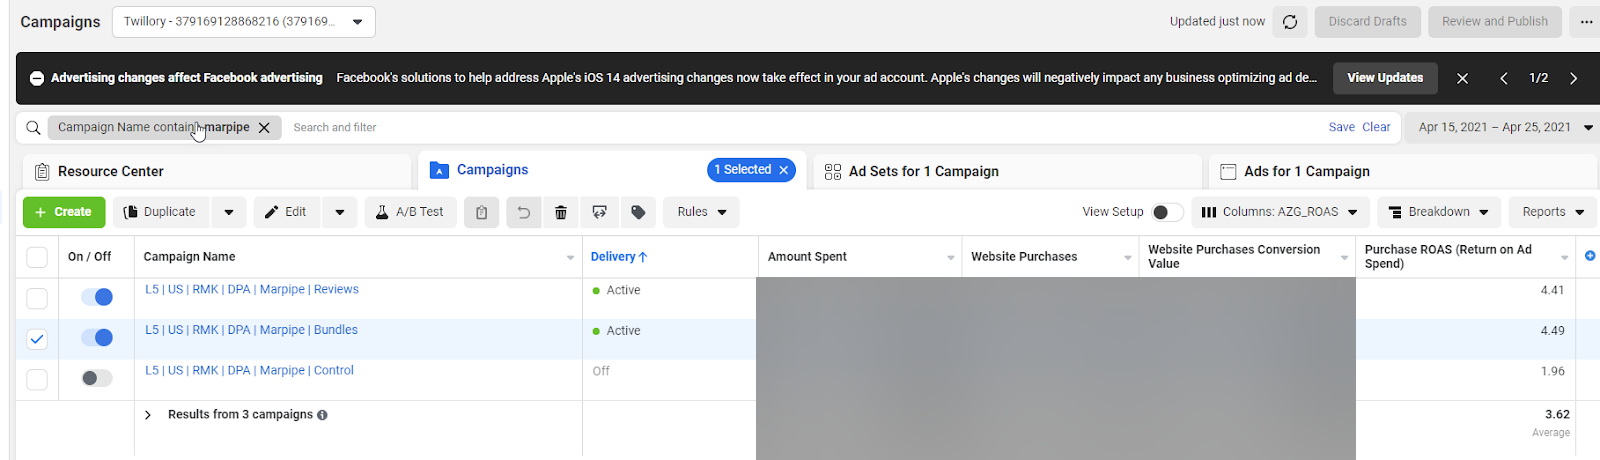The width and height of the screenshot is (1600, 460).
Task: Open Amount Spent column dropdown arrow
Action: coord(951,258)
